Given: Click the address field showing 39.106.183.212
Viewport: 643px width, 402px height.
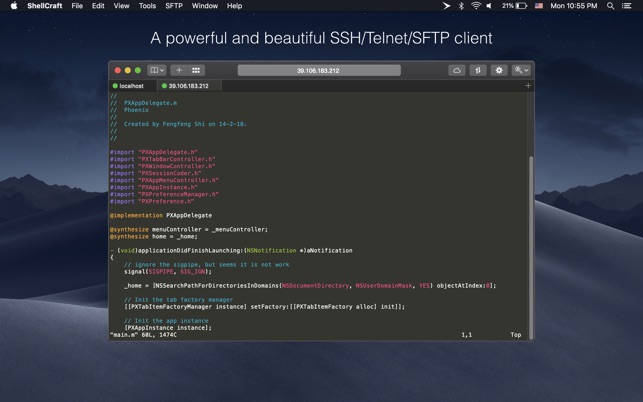Looking at the screenshot, I should pos(319,70).
